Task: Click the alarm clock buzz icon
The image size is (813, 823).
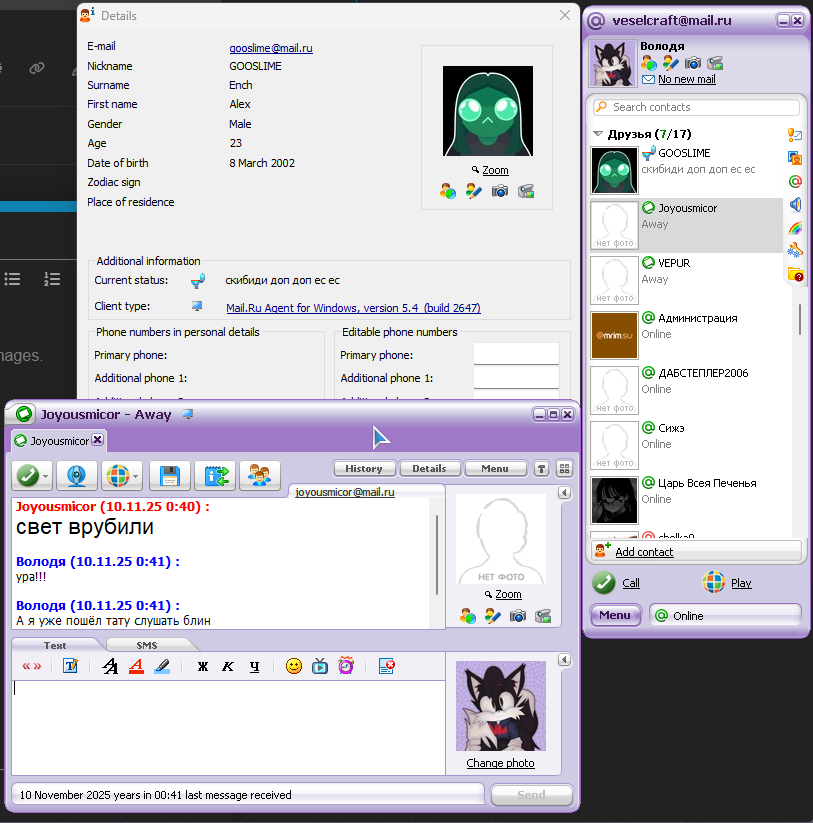Action: pos(346,666)
